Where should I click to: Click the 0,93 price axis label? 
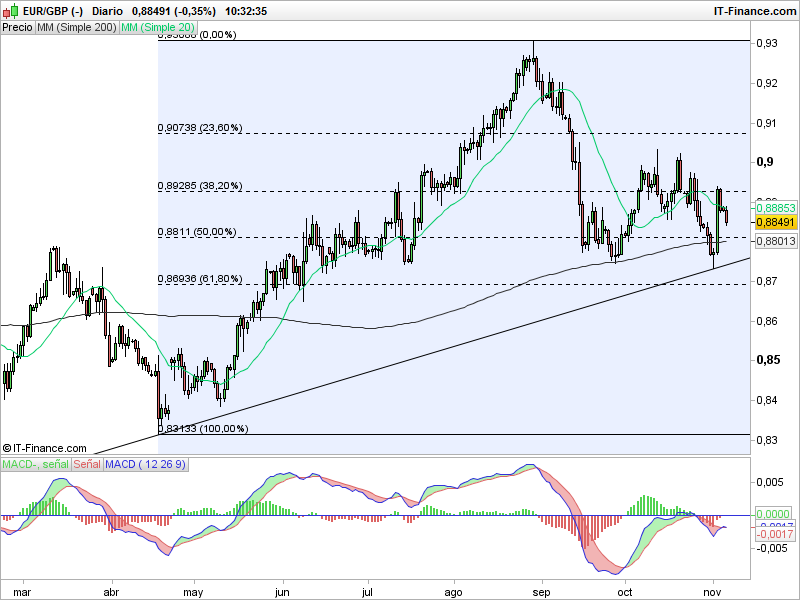[x=767, y=43]
